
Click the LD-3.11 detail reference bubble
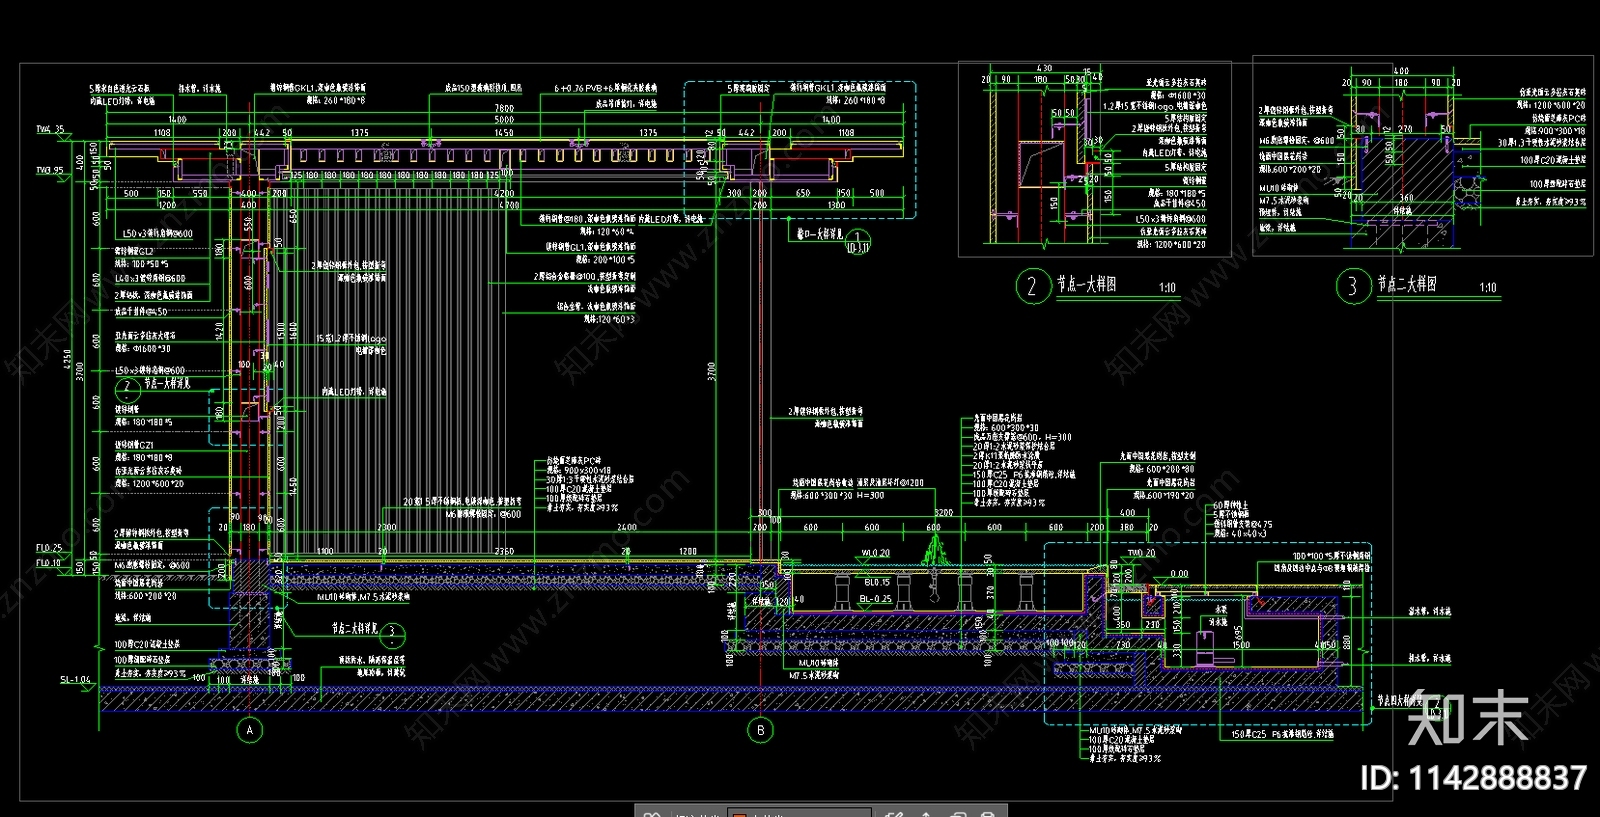[858, 241]
